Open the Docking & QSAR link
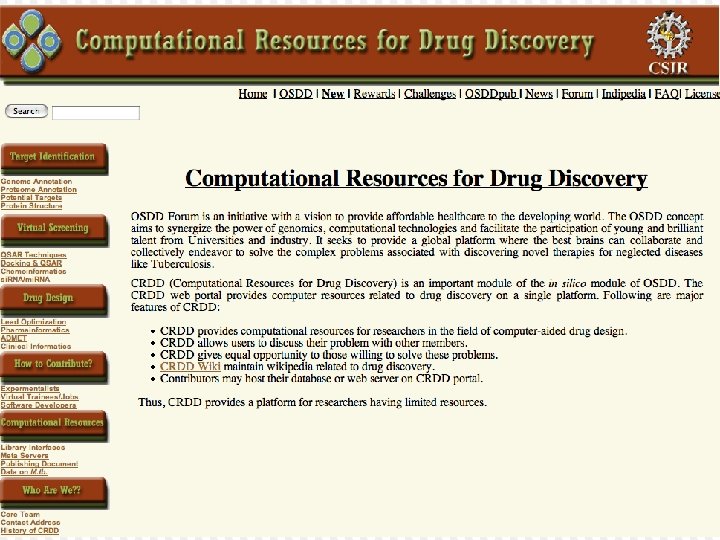The width and height of the screenshot is (720, 540). pos(31,263)
